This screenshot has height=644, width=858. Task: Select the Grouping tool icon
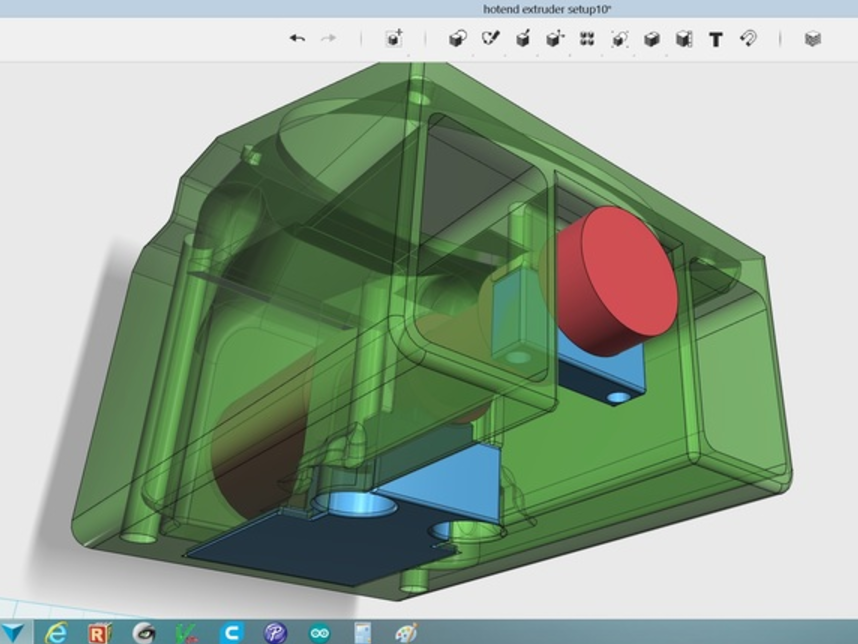[x=620, y=39]
